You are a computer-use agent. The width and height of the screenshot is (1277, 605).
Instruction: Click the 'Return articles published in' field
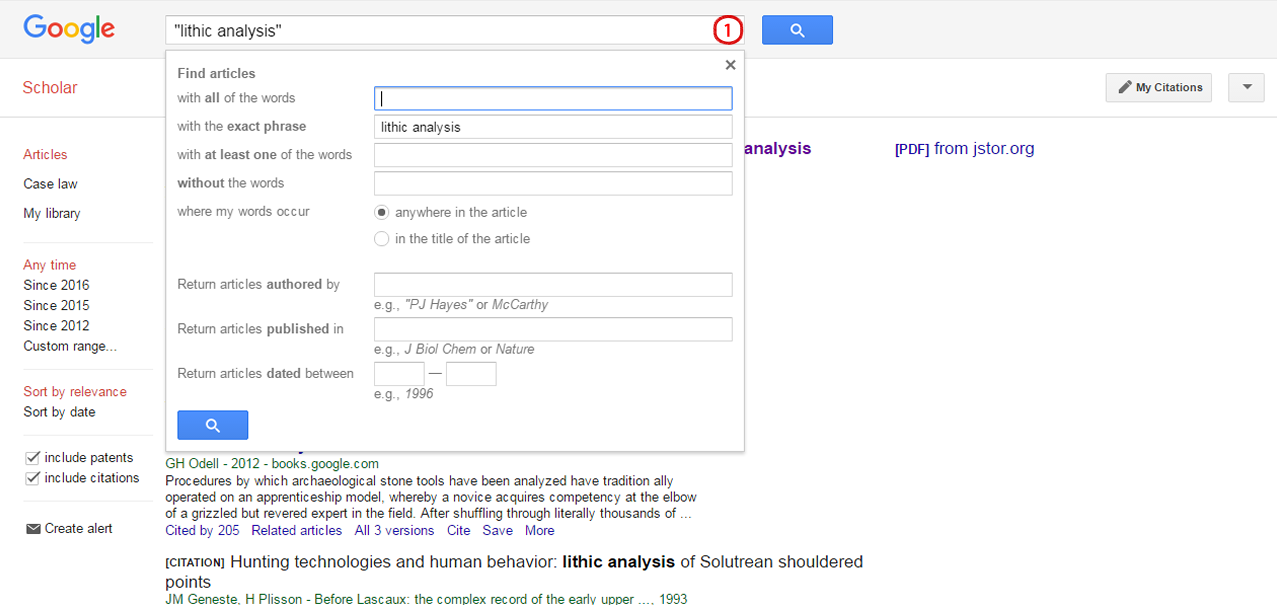(x=553, y=329)
